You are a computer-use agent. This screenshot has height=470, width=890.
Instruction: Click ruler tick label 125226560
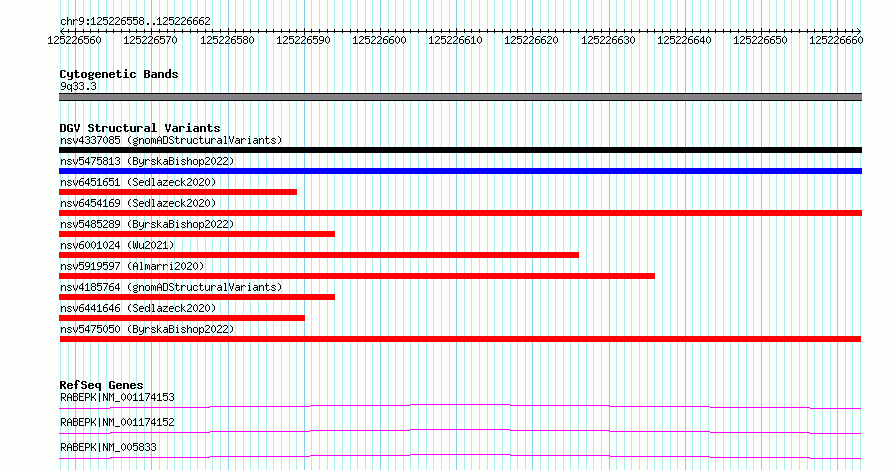click(x=74, y=40)
